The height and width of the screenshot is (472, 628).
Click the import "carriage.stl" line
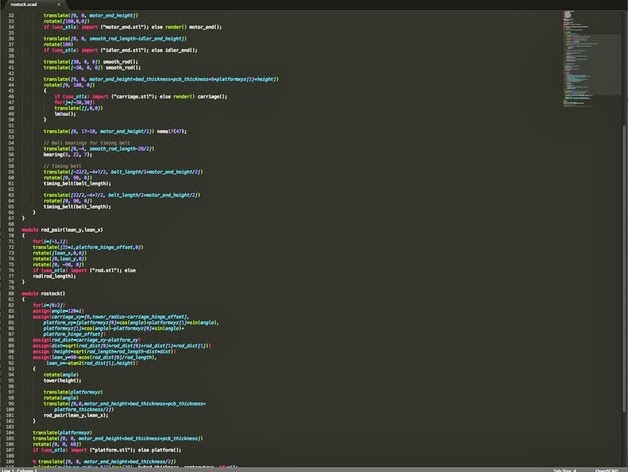pos(141,97)
